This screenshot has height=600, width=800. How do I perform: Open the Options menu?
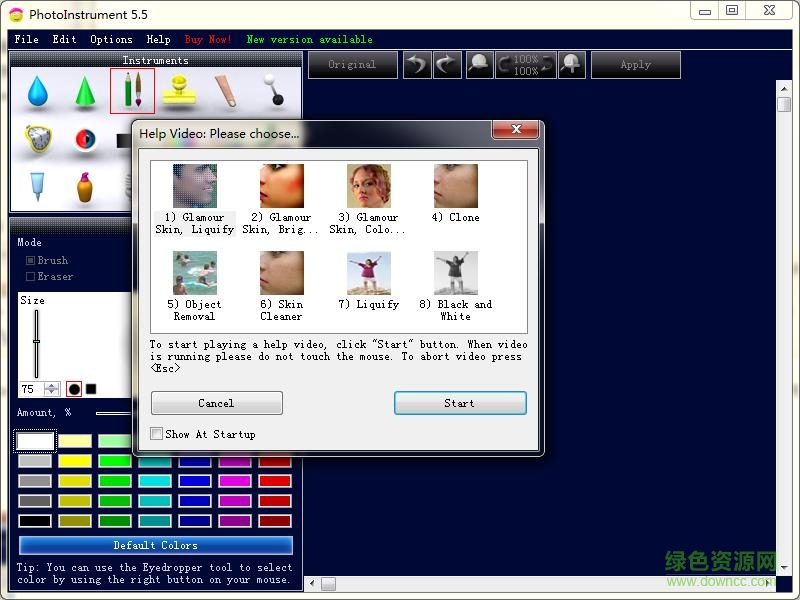pos(111,39)
